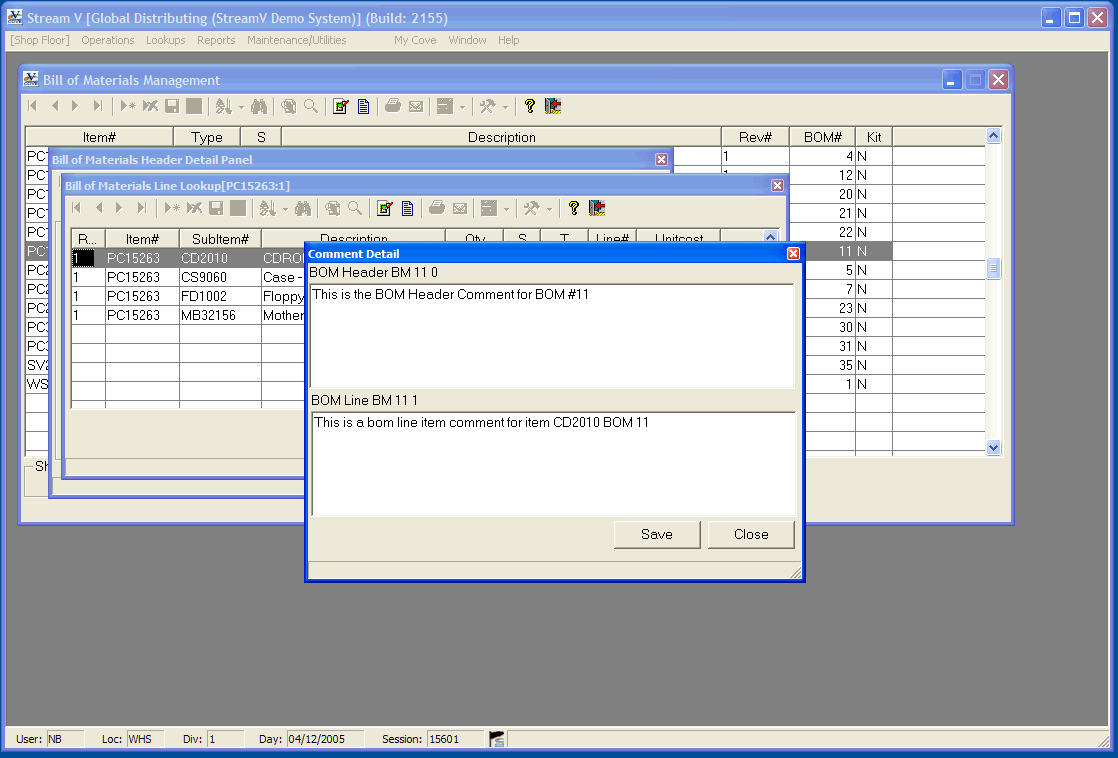Click binoculars find icon in Bill of Materials Management toolbar

(259, 106)
